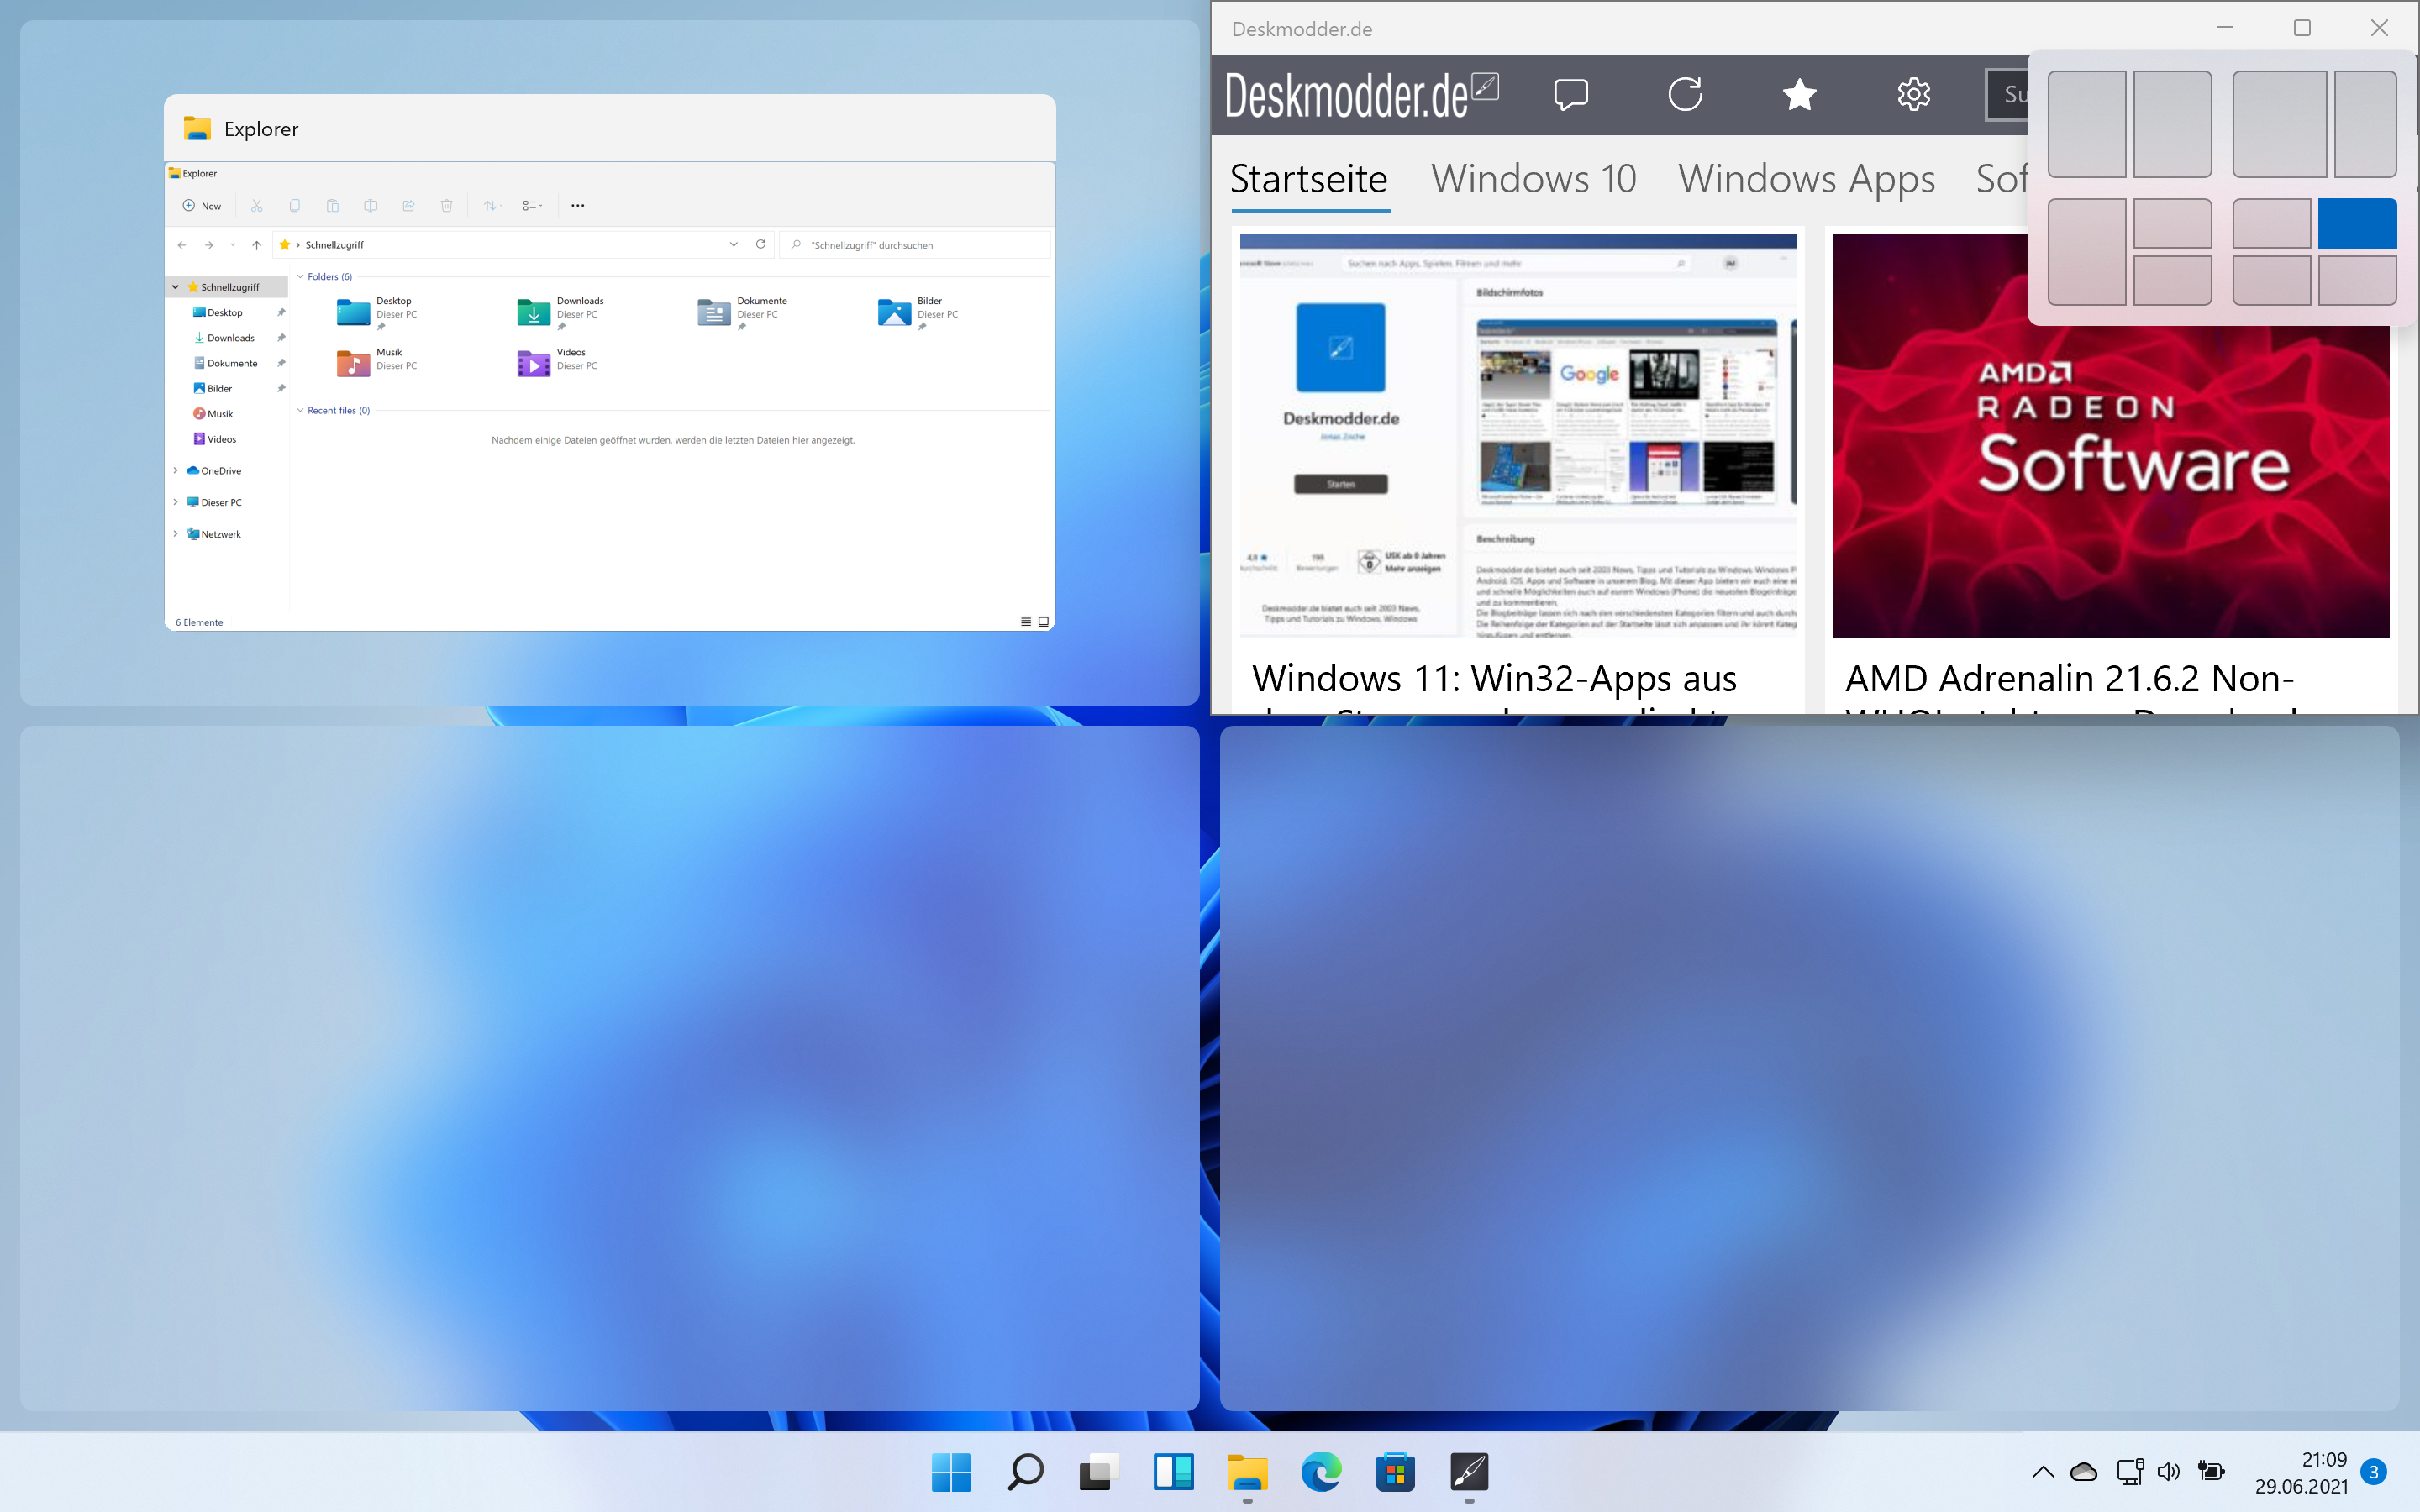Click Delete trash icon in Explorer preview
2420x1512 pixels.
point(447,206)
